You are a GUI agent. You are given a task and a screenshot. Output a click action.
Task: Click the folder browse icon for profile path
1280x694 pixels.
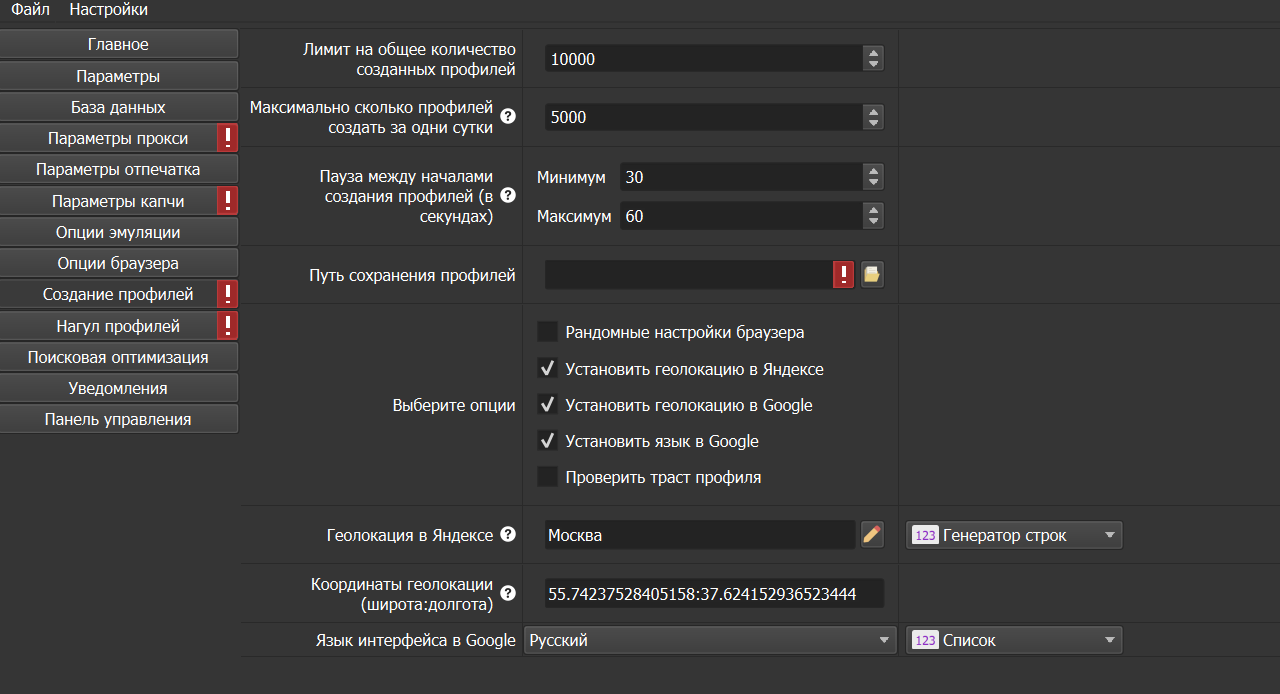(872, 275)
